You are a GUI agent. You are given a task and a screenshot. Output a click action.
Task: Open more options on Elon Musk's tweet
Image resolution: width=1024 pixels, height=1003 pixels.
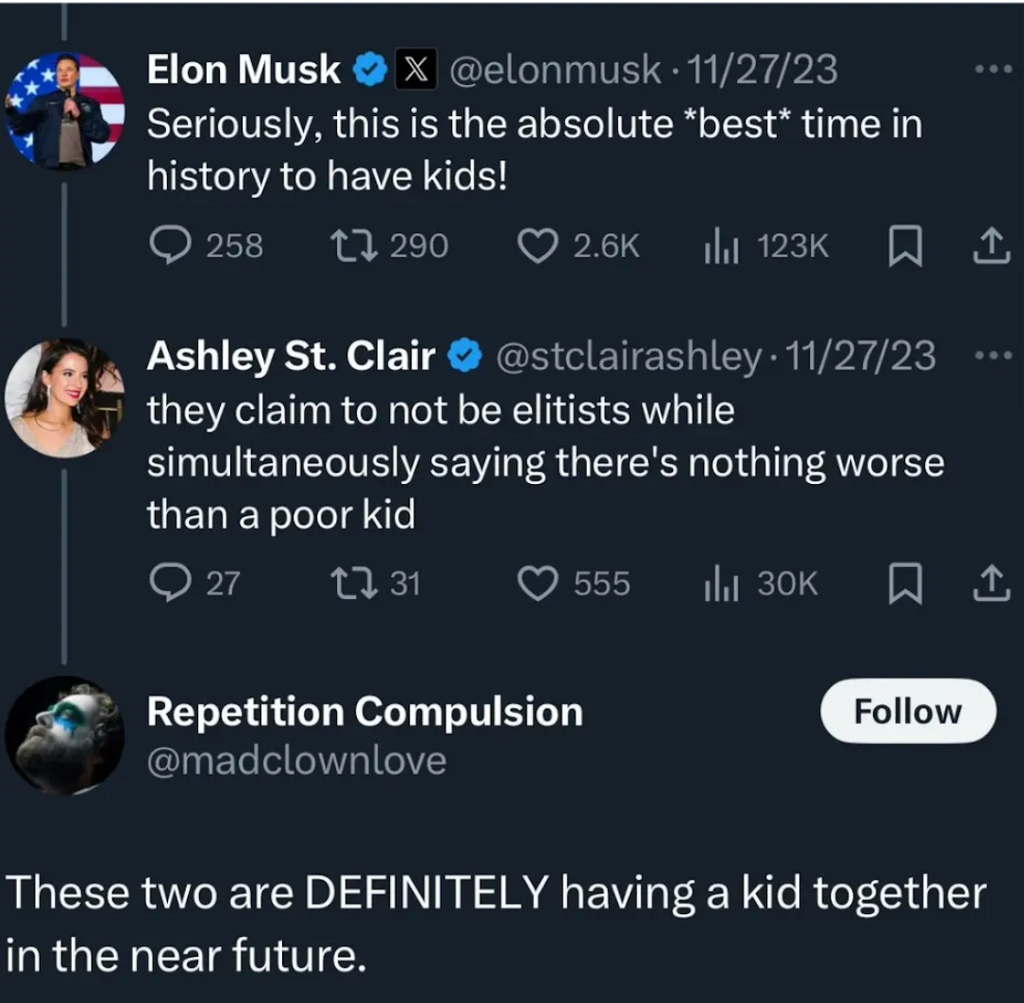tap(993, 70)
